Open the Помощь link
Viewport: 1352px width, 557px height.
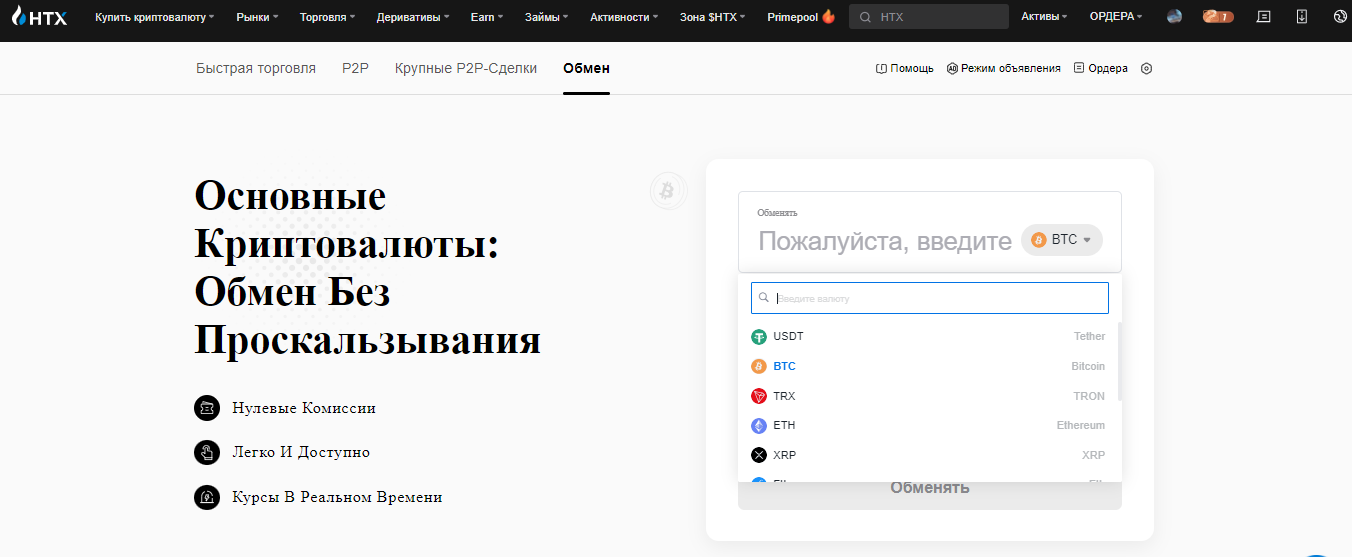905,68
